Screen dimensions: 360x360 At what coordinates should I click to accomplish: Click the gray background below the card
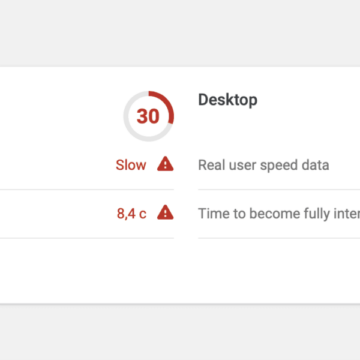180,333
